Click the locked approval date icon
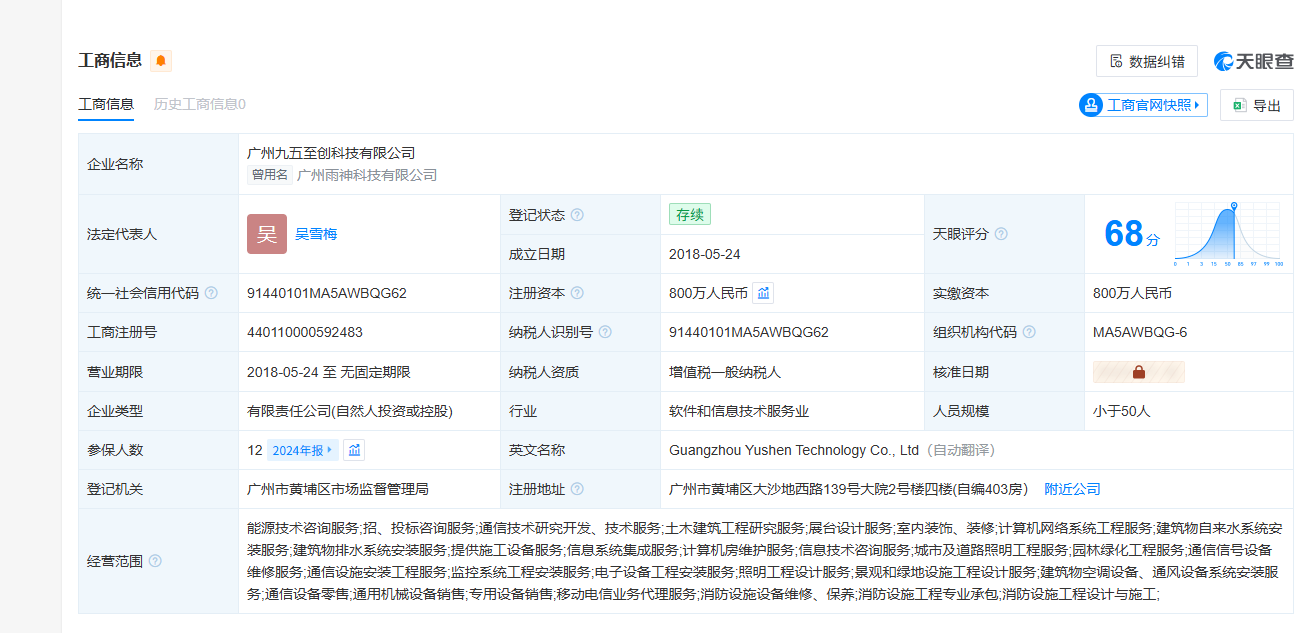Screen dimensions: 1310x633 point(1138,372)
